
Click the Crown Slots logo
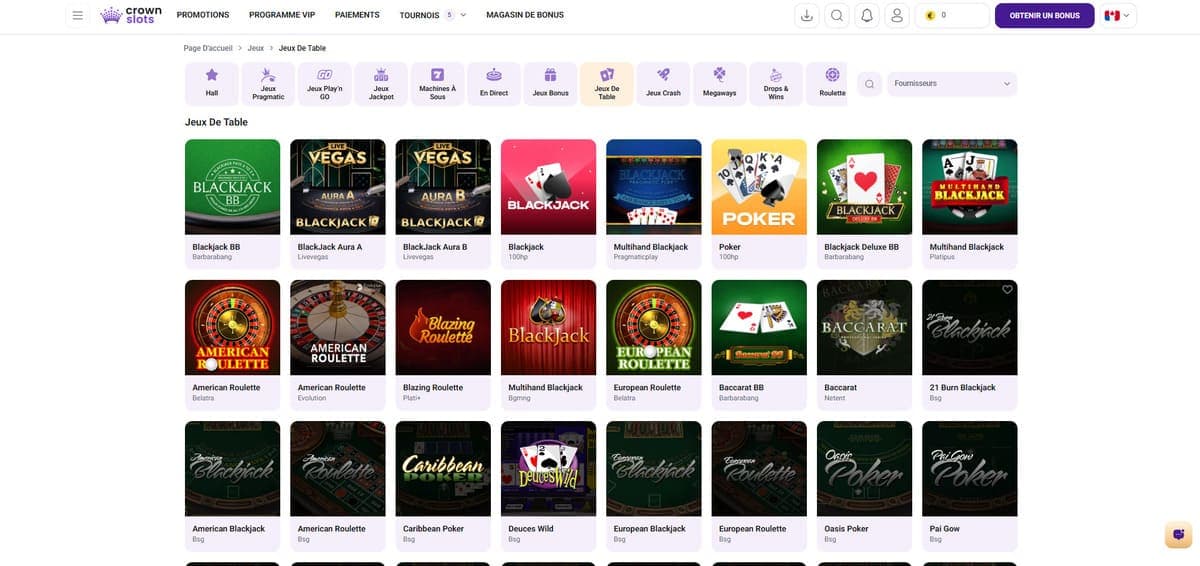coord(131,15)
